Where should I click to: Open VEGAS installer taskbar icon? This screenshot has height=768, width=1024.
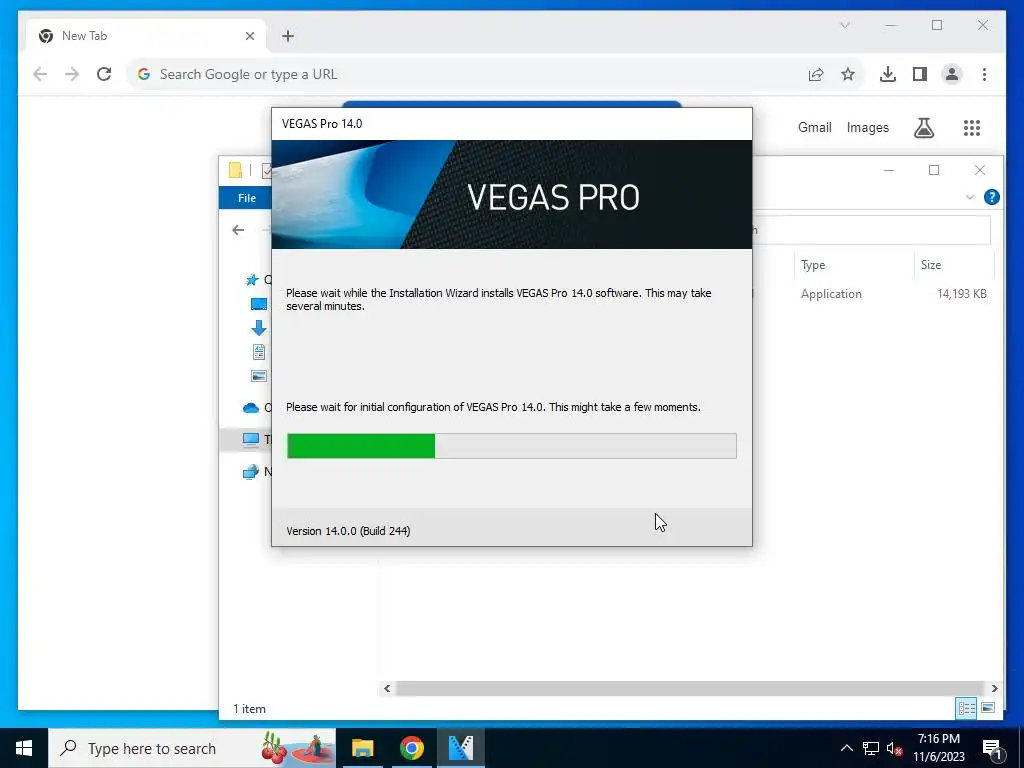[x=460, y=748]
